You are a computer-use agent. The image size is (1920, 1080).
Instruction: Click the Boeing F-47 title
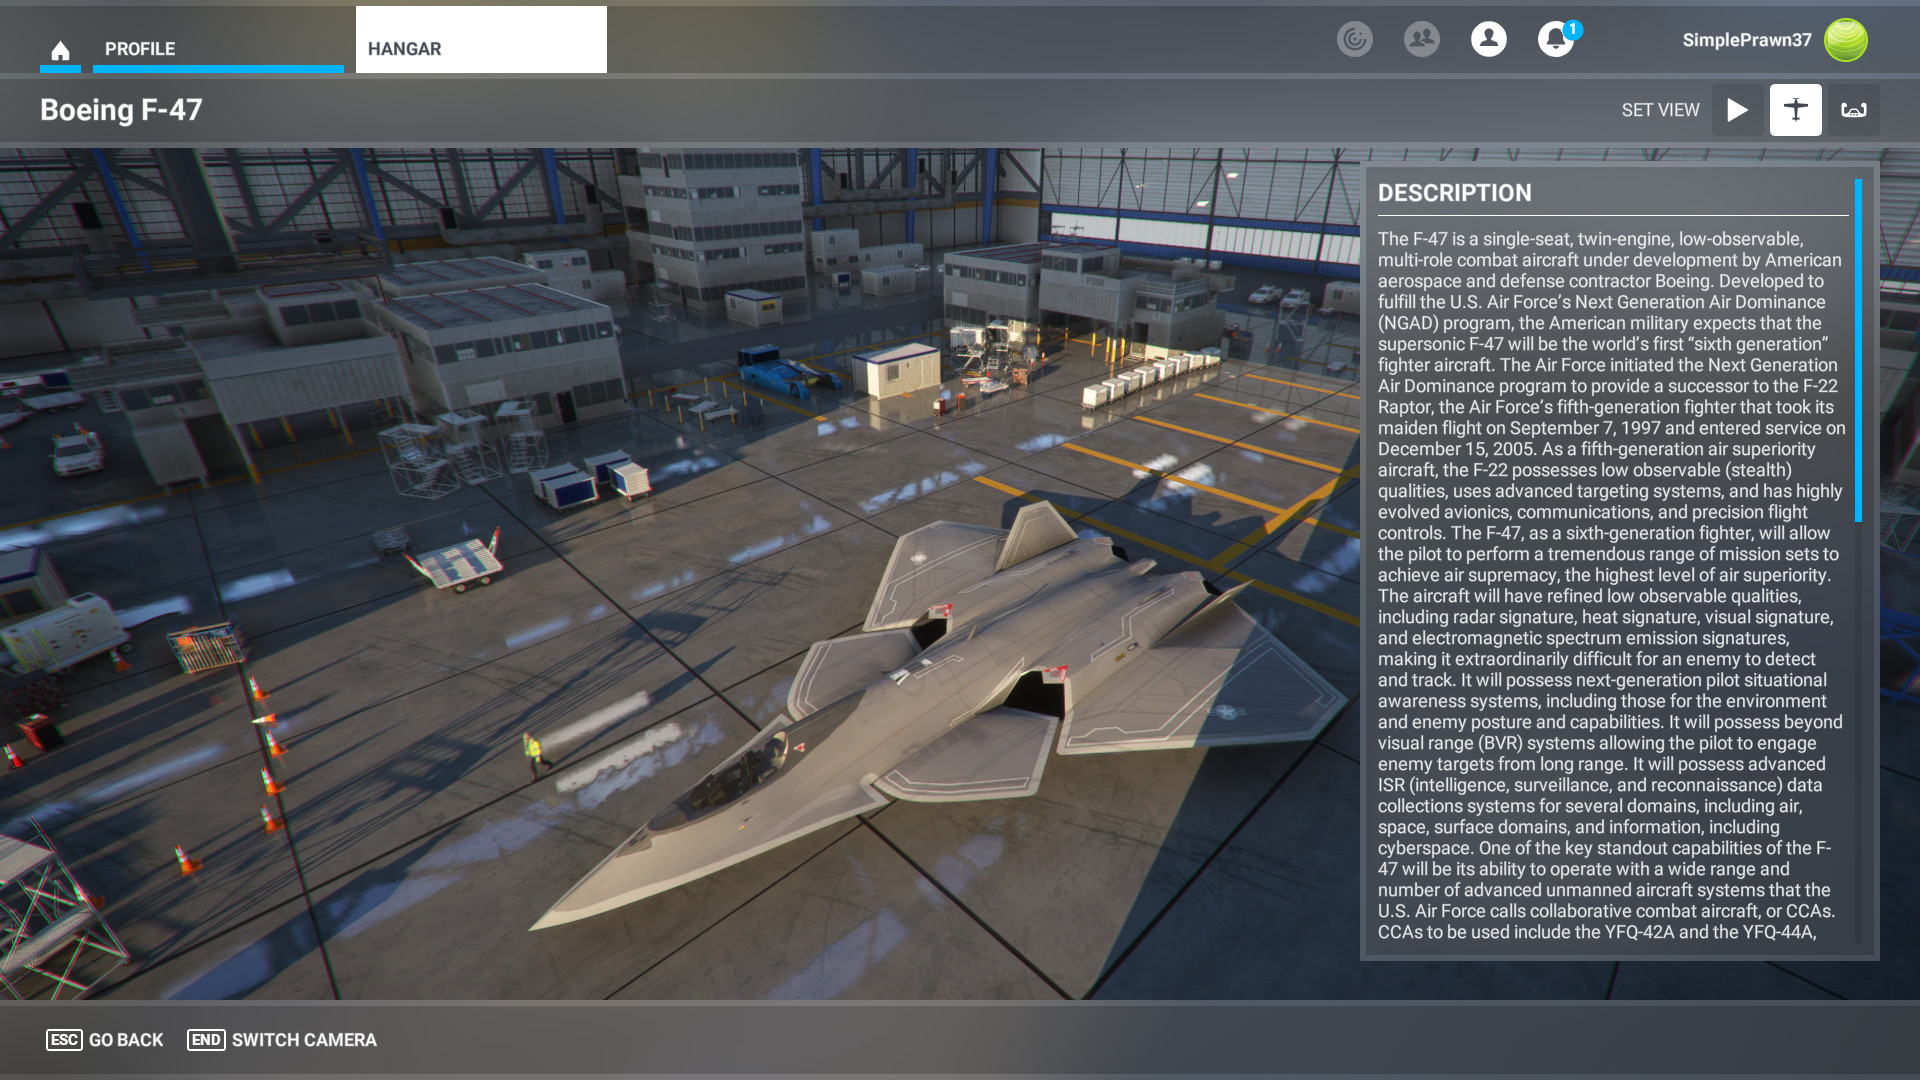click(121, 110)
